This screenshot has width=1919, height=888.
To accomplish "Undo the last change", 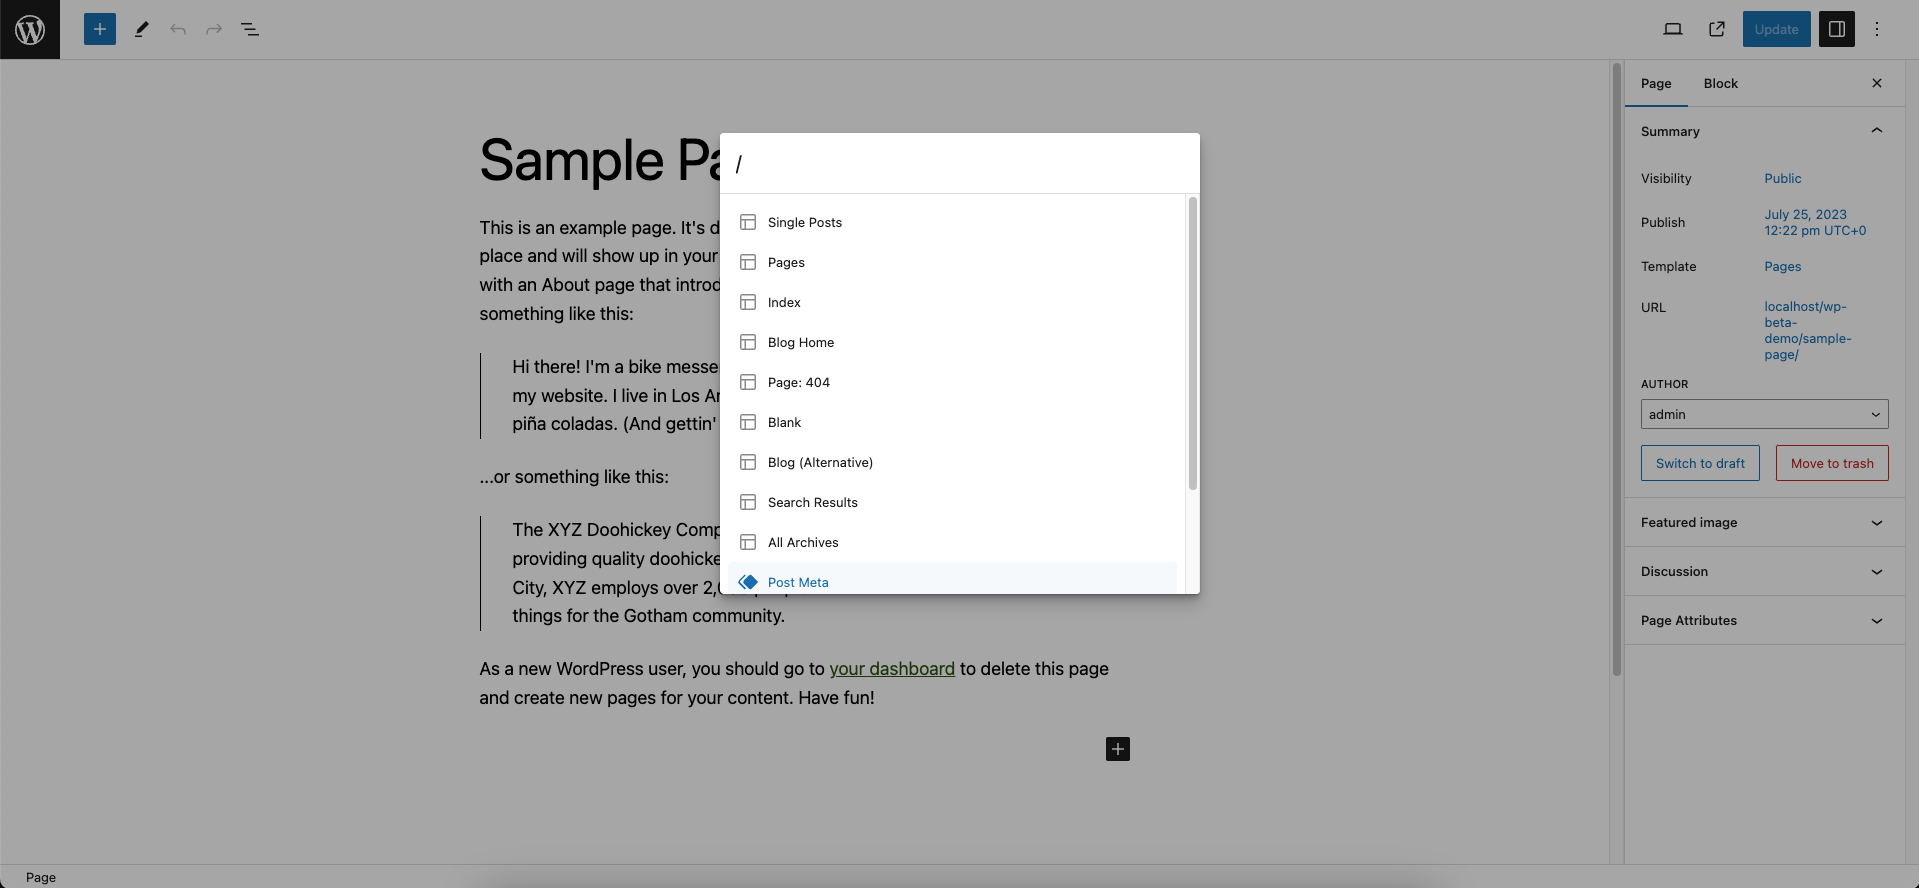I will coord(178,29).
